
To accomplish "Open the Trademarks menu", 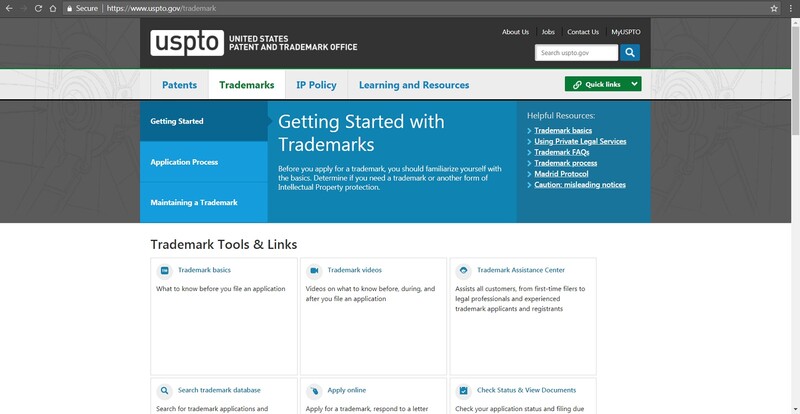I will pyautogui.click(x=247, y=85).
